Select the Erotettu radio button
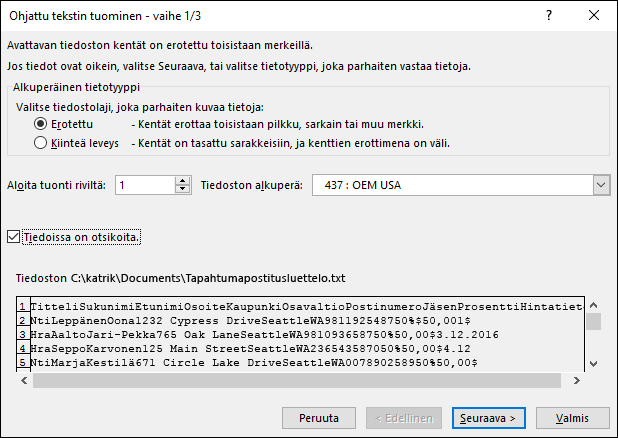 pyautogui.click(x=40, y=124)
